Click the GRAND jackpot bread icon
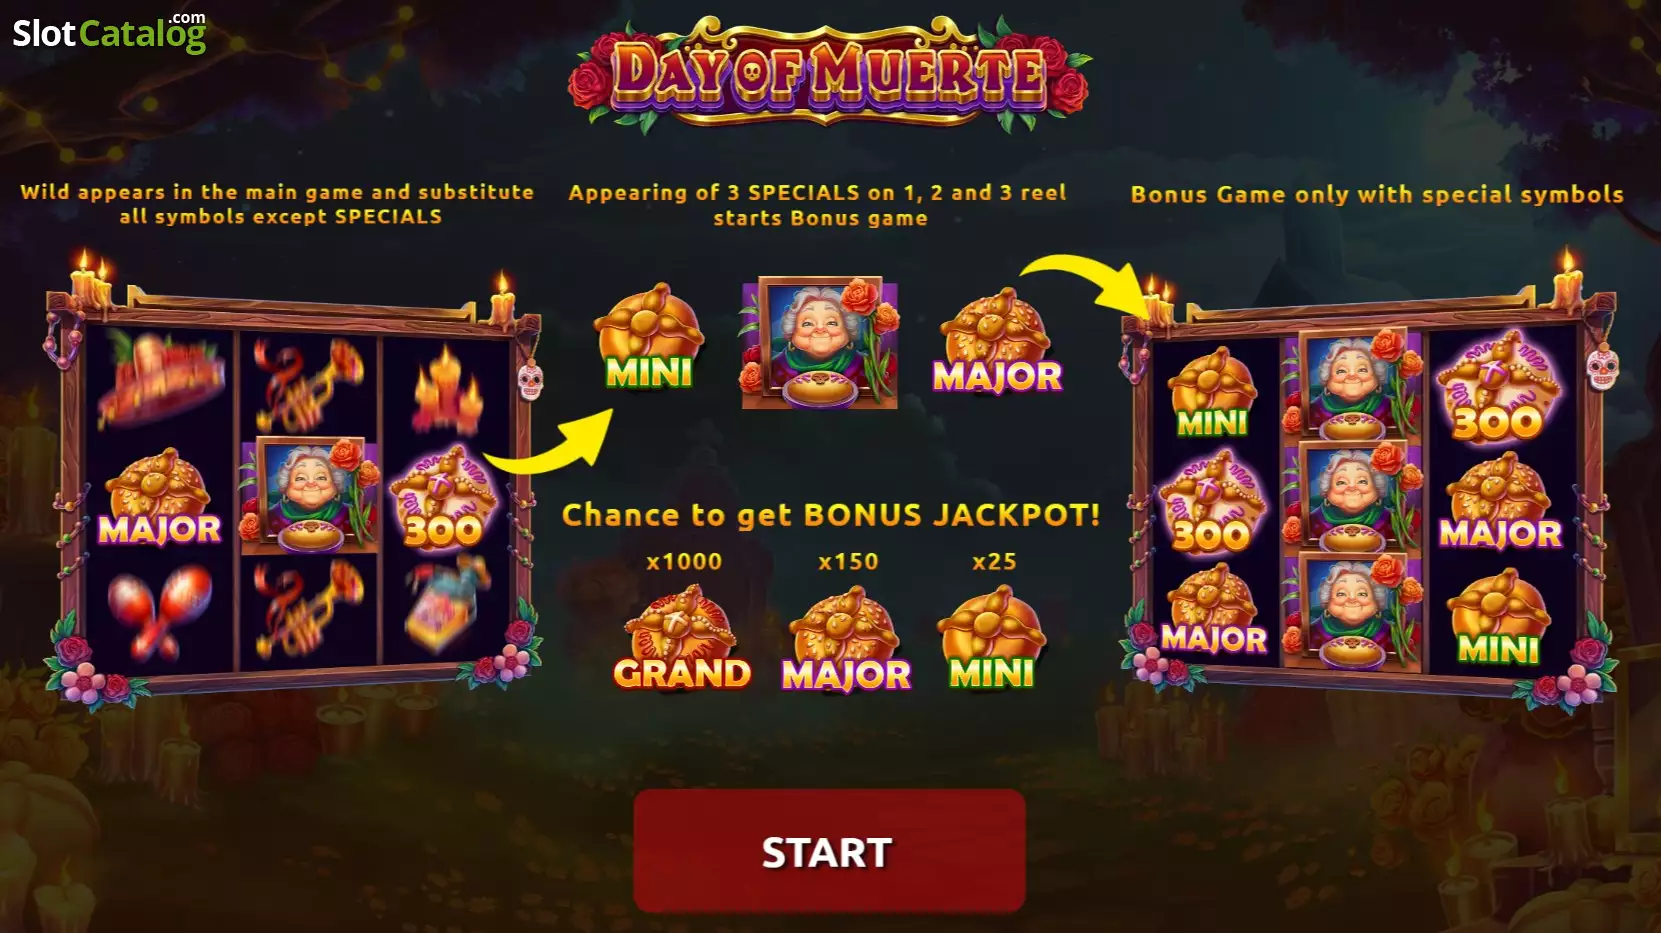This screenshot has height=933, width=1661. [x=682, y=641]
